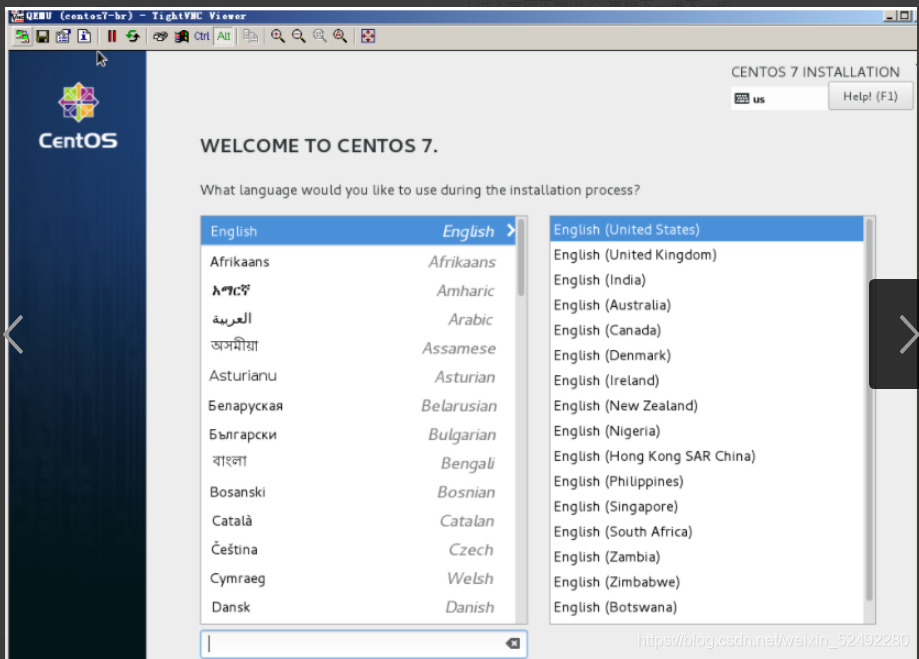Choose English (South Africa) locale
The height and width of the screenshot is (659, 919).
(706, 532)
